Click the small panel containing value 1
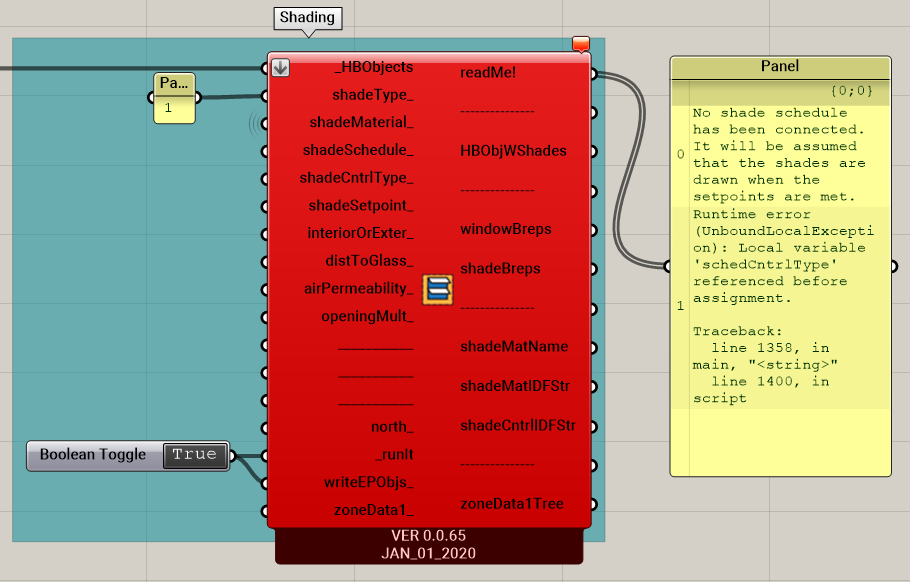910x582 pixels. (x=174, y=107)
